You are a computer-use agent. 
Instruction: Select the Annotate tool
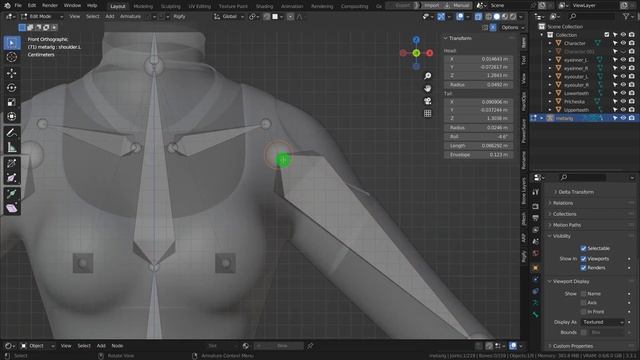tap(12, 133)
